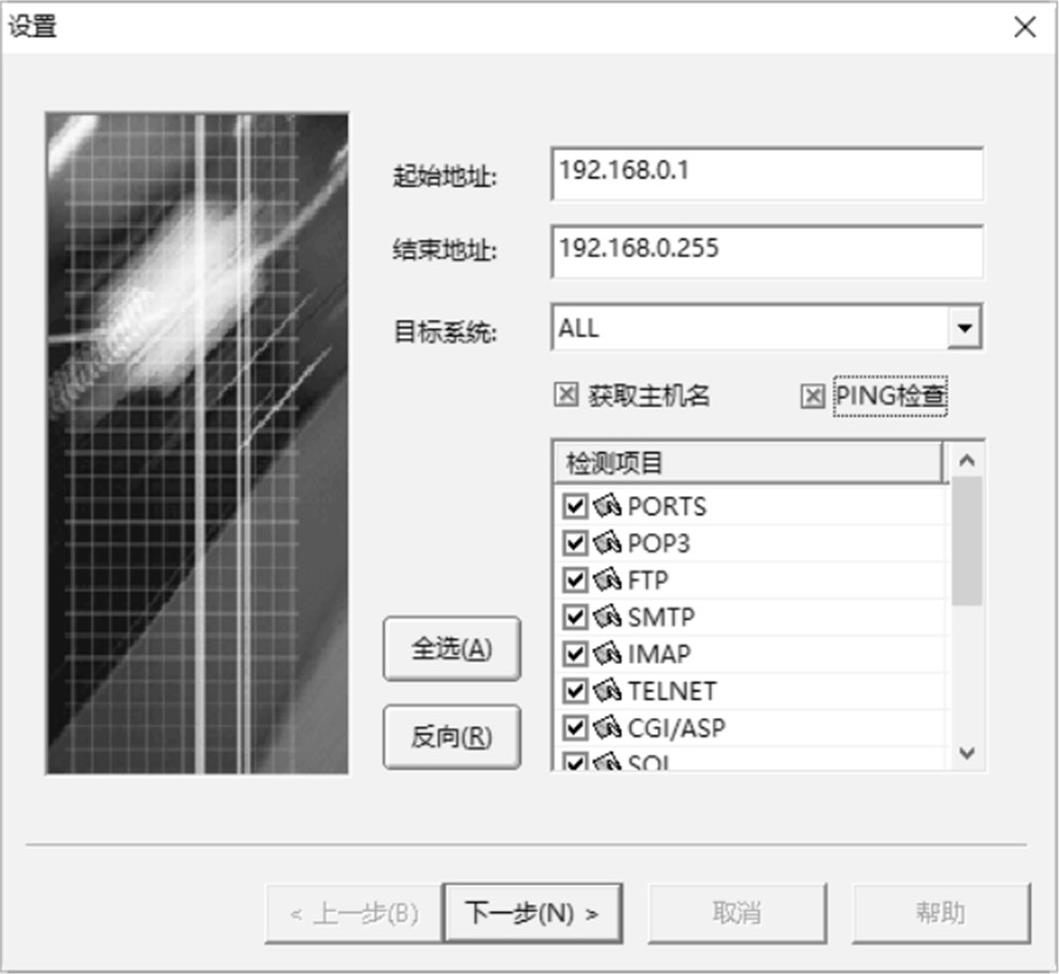
Task: Go to next step with 下一步(N)
Action: (532, 913)
